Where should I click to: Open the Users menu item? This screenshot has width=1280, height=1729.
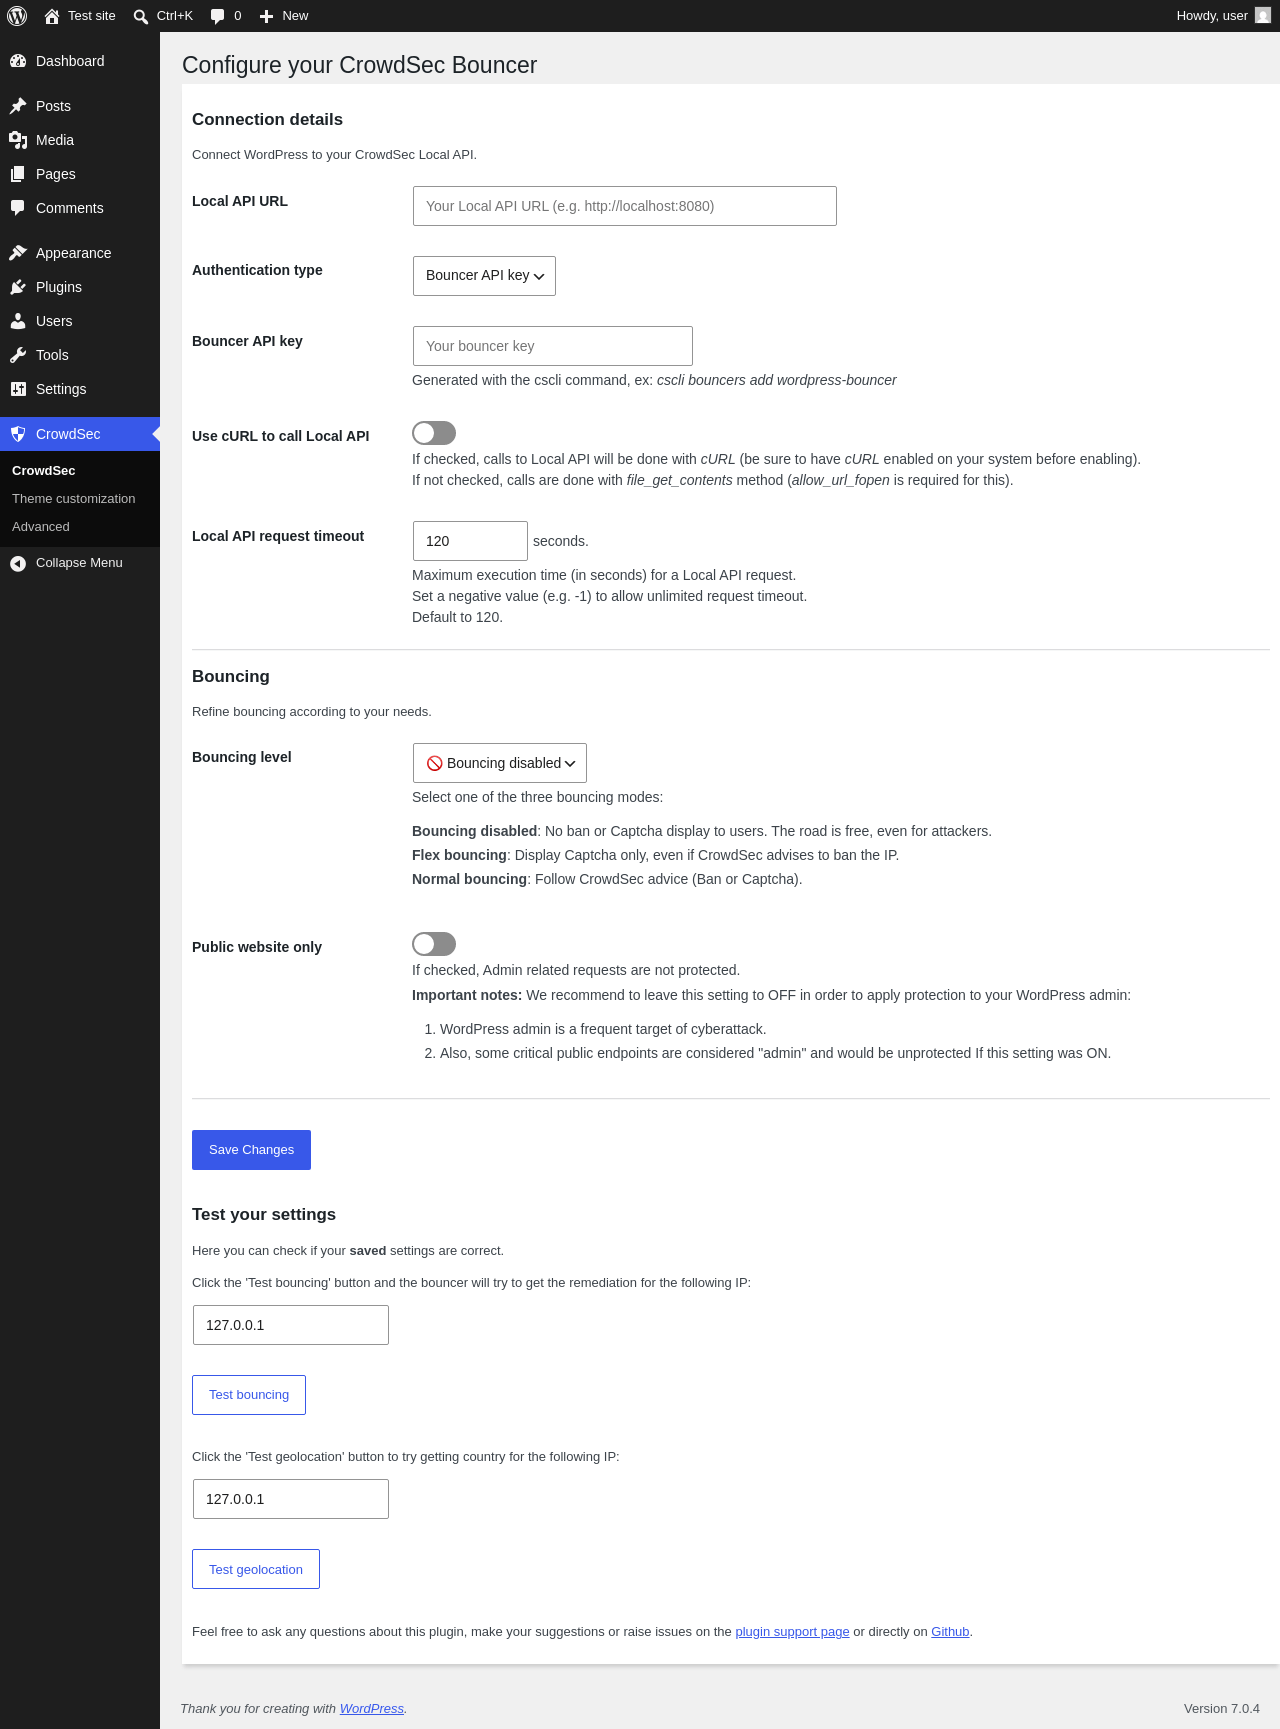[80, 321]
